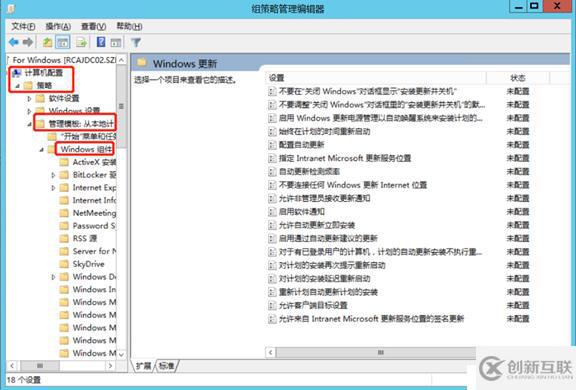The width and height of the screenshot is (576, 390).
Task: Select the BitLocker tree folder
Action: (94, 175)
